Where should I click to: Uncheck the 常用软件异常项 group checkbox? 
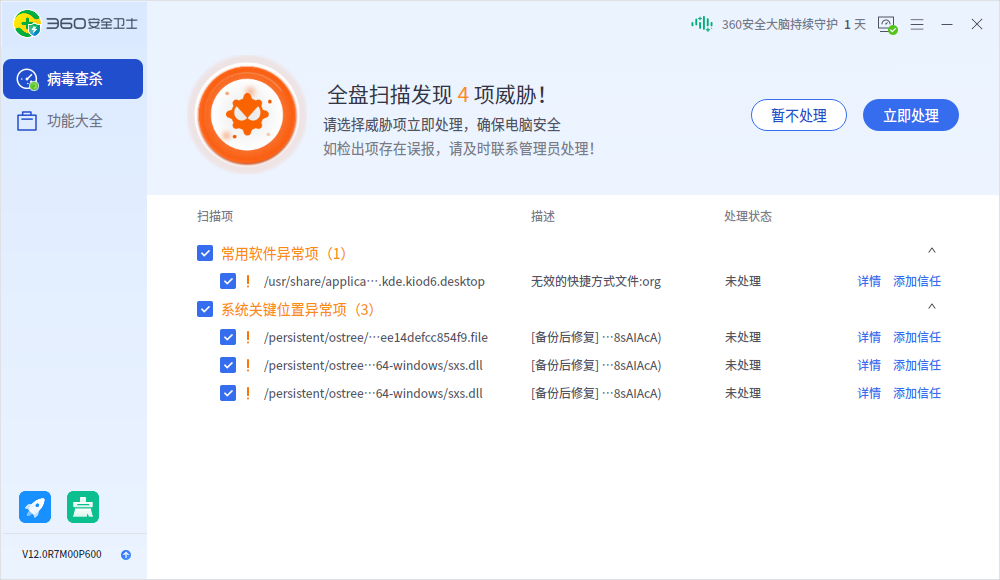(205, 253)
